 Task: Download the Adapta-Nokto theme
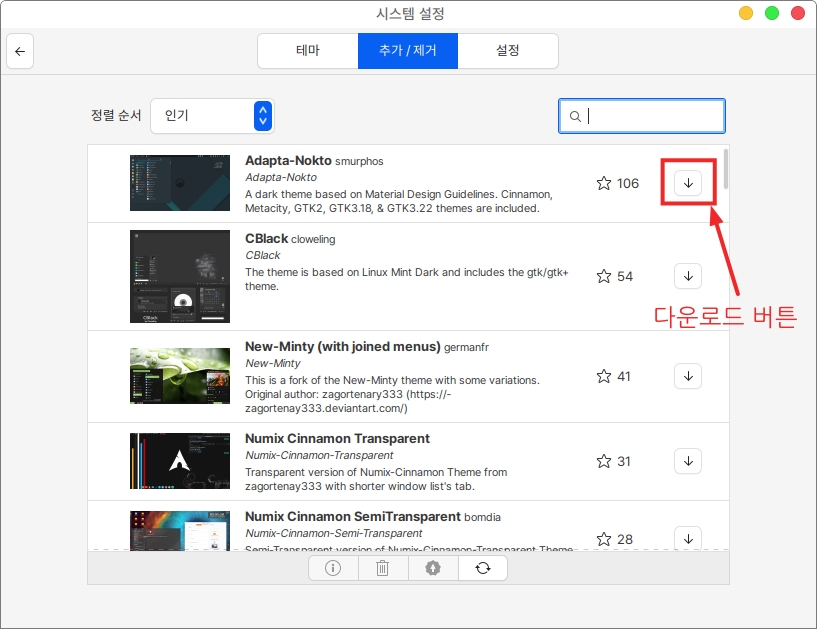point(688,183)
